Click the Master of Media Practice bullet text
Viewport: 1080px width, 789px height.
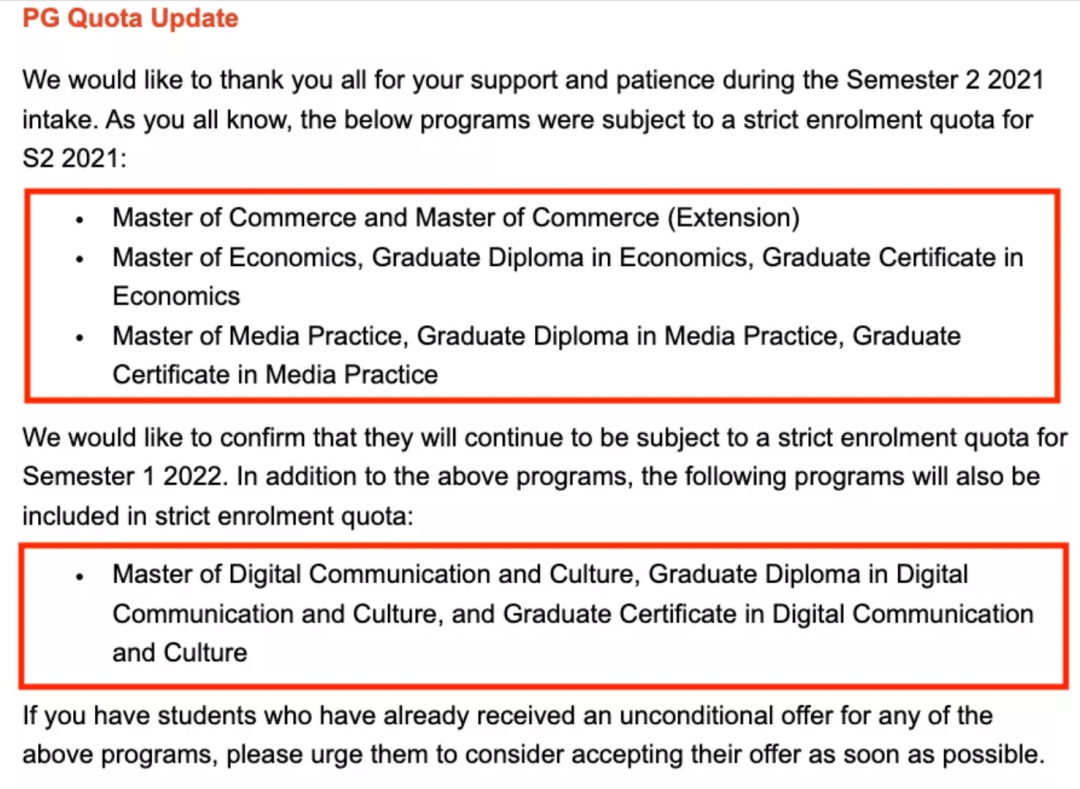point(537,355)
